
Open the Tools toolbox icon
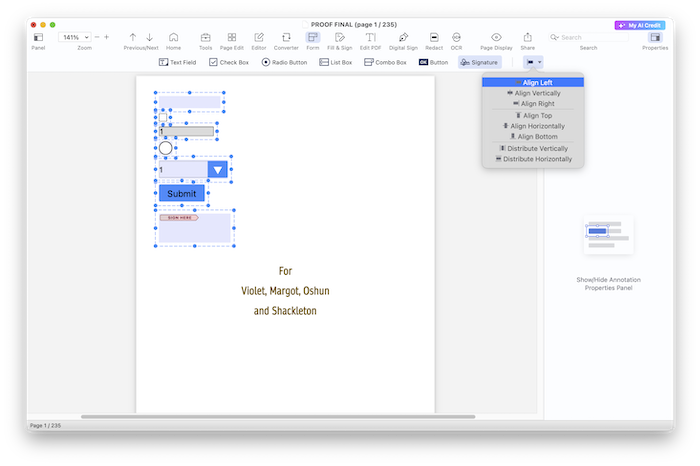click(x=205, y=37)
